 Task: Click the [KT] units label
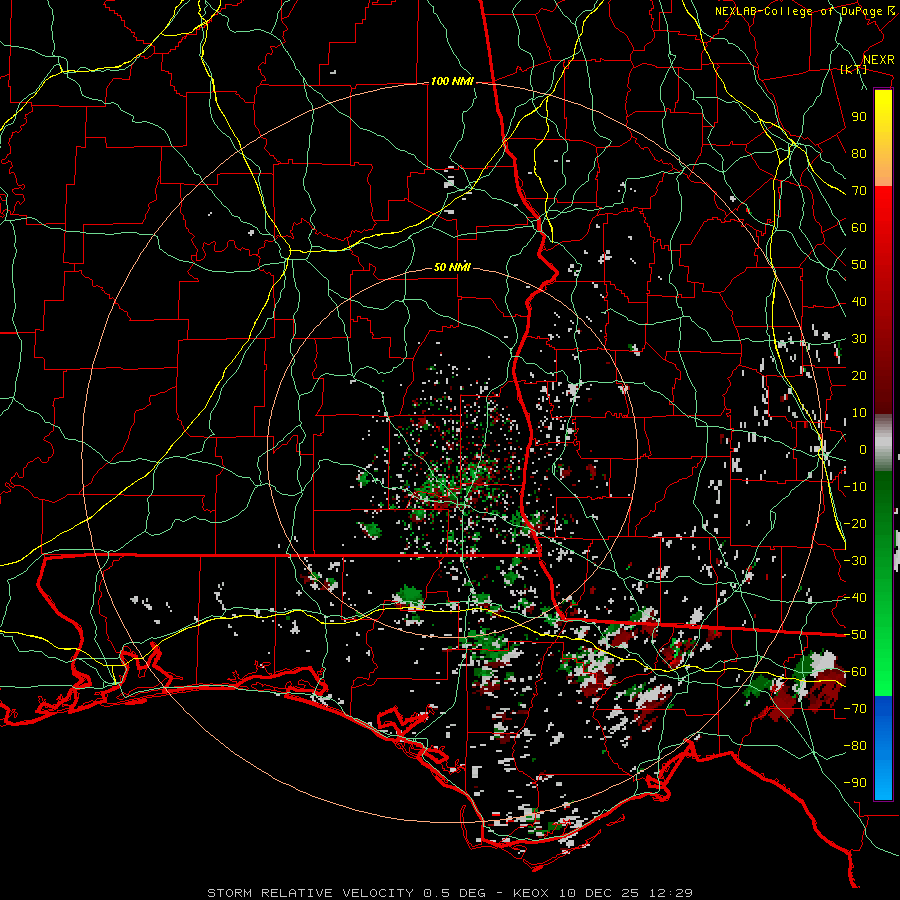pos(853,69)
